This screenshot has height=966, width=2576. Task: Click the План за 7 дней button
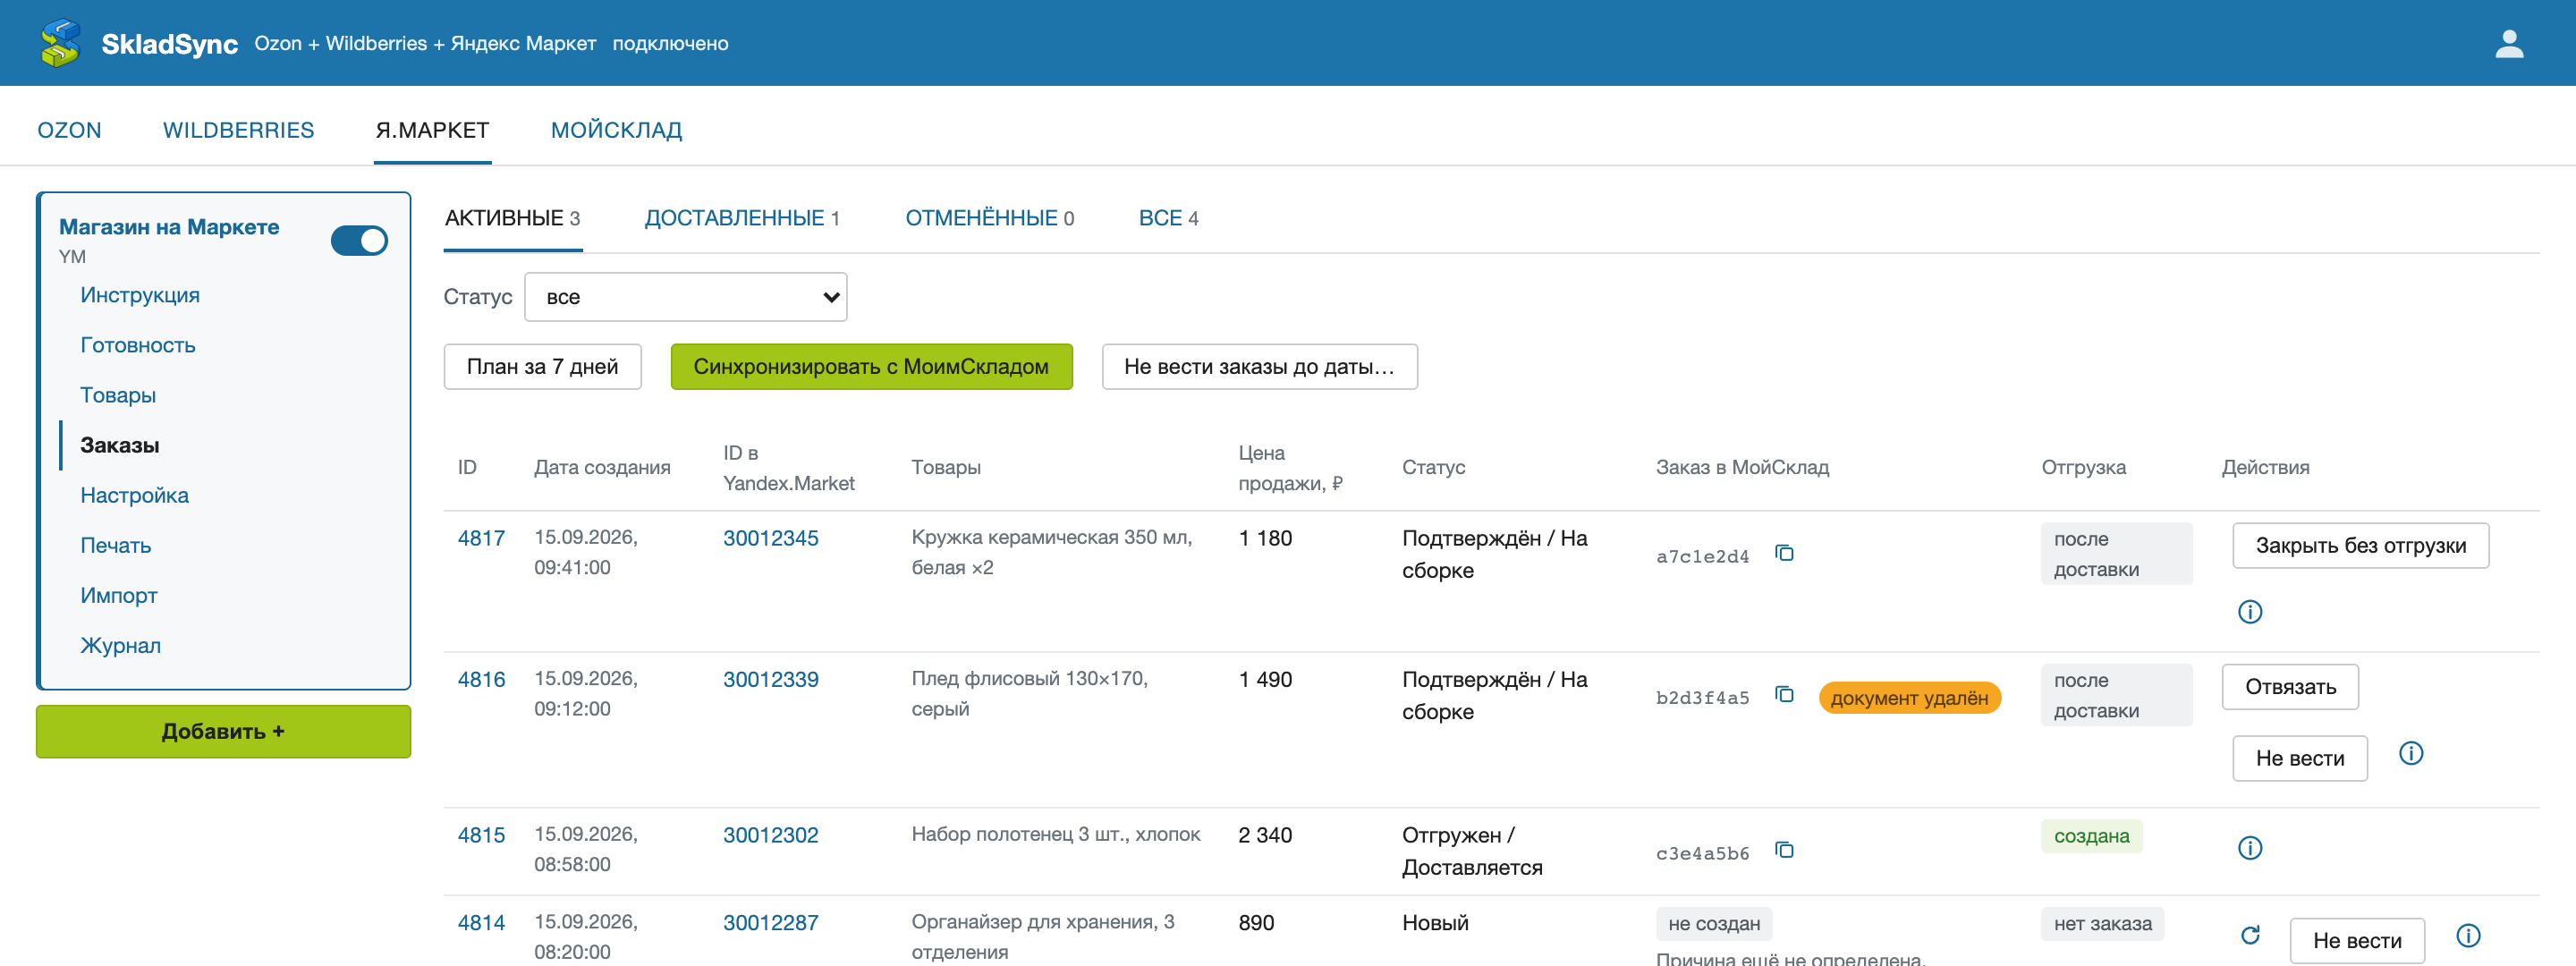(x=542, y=367)
